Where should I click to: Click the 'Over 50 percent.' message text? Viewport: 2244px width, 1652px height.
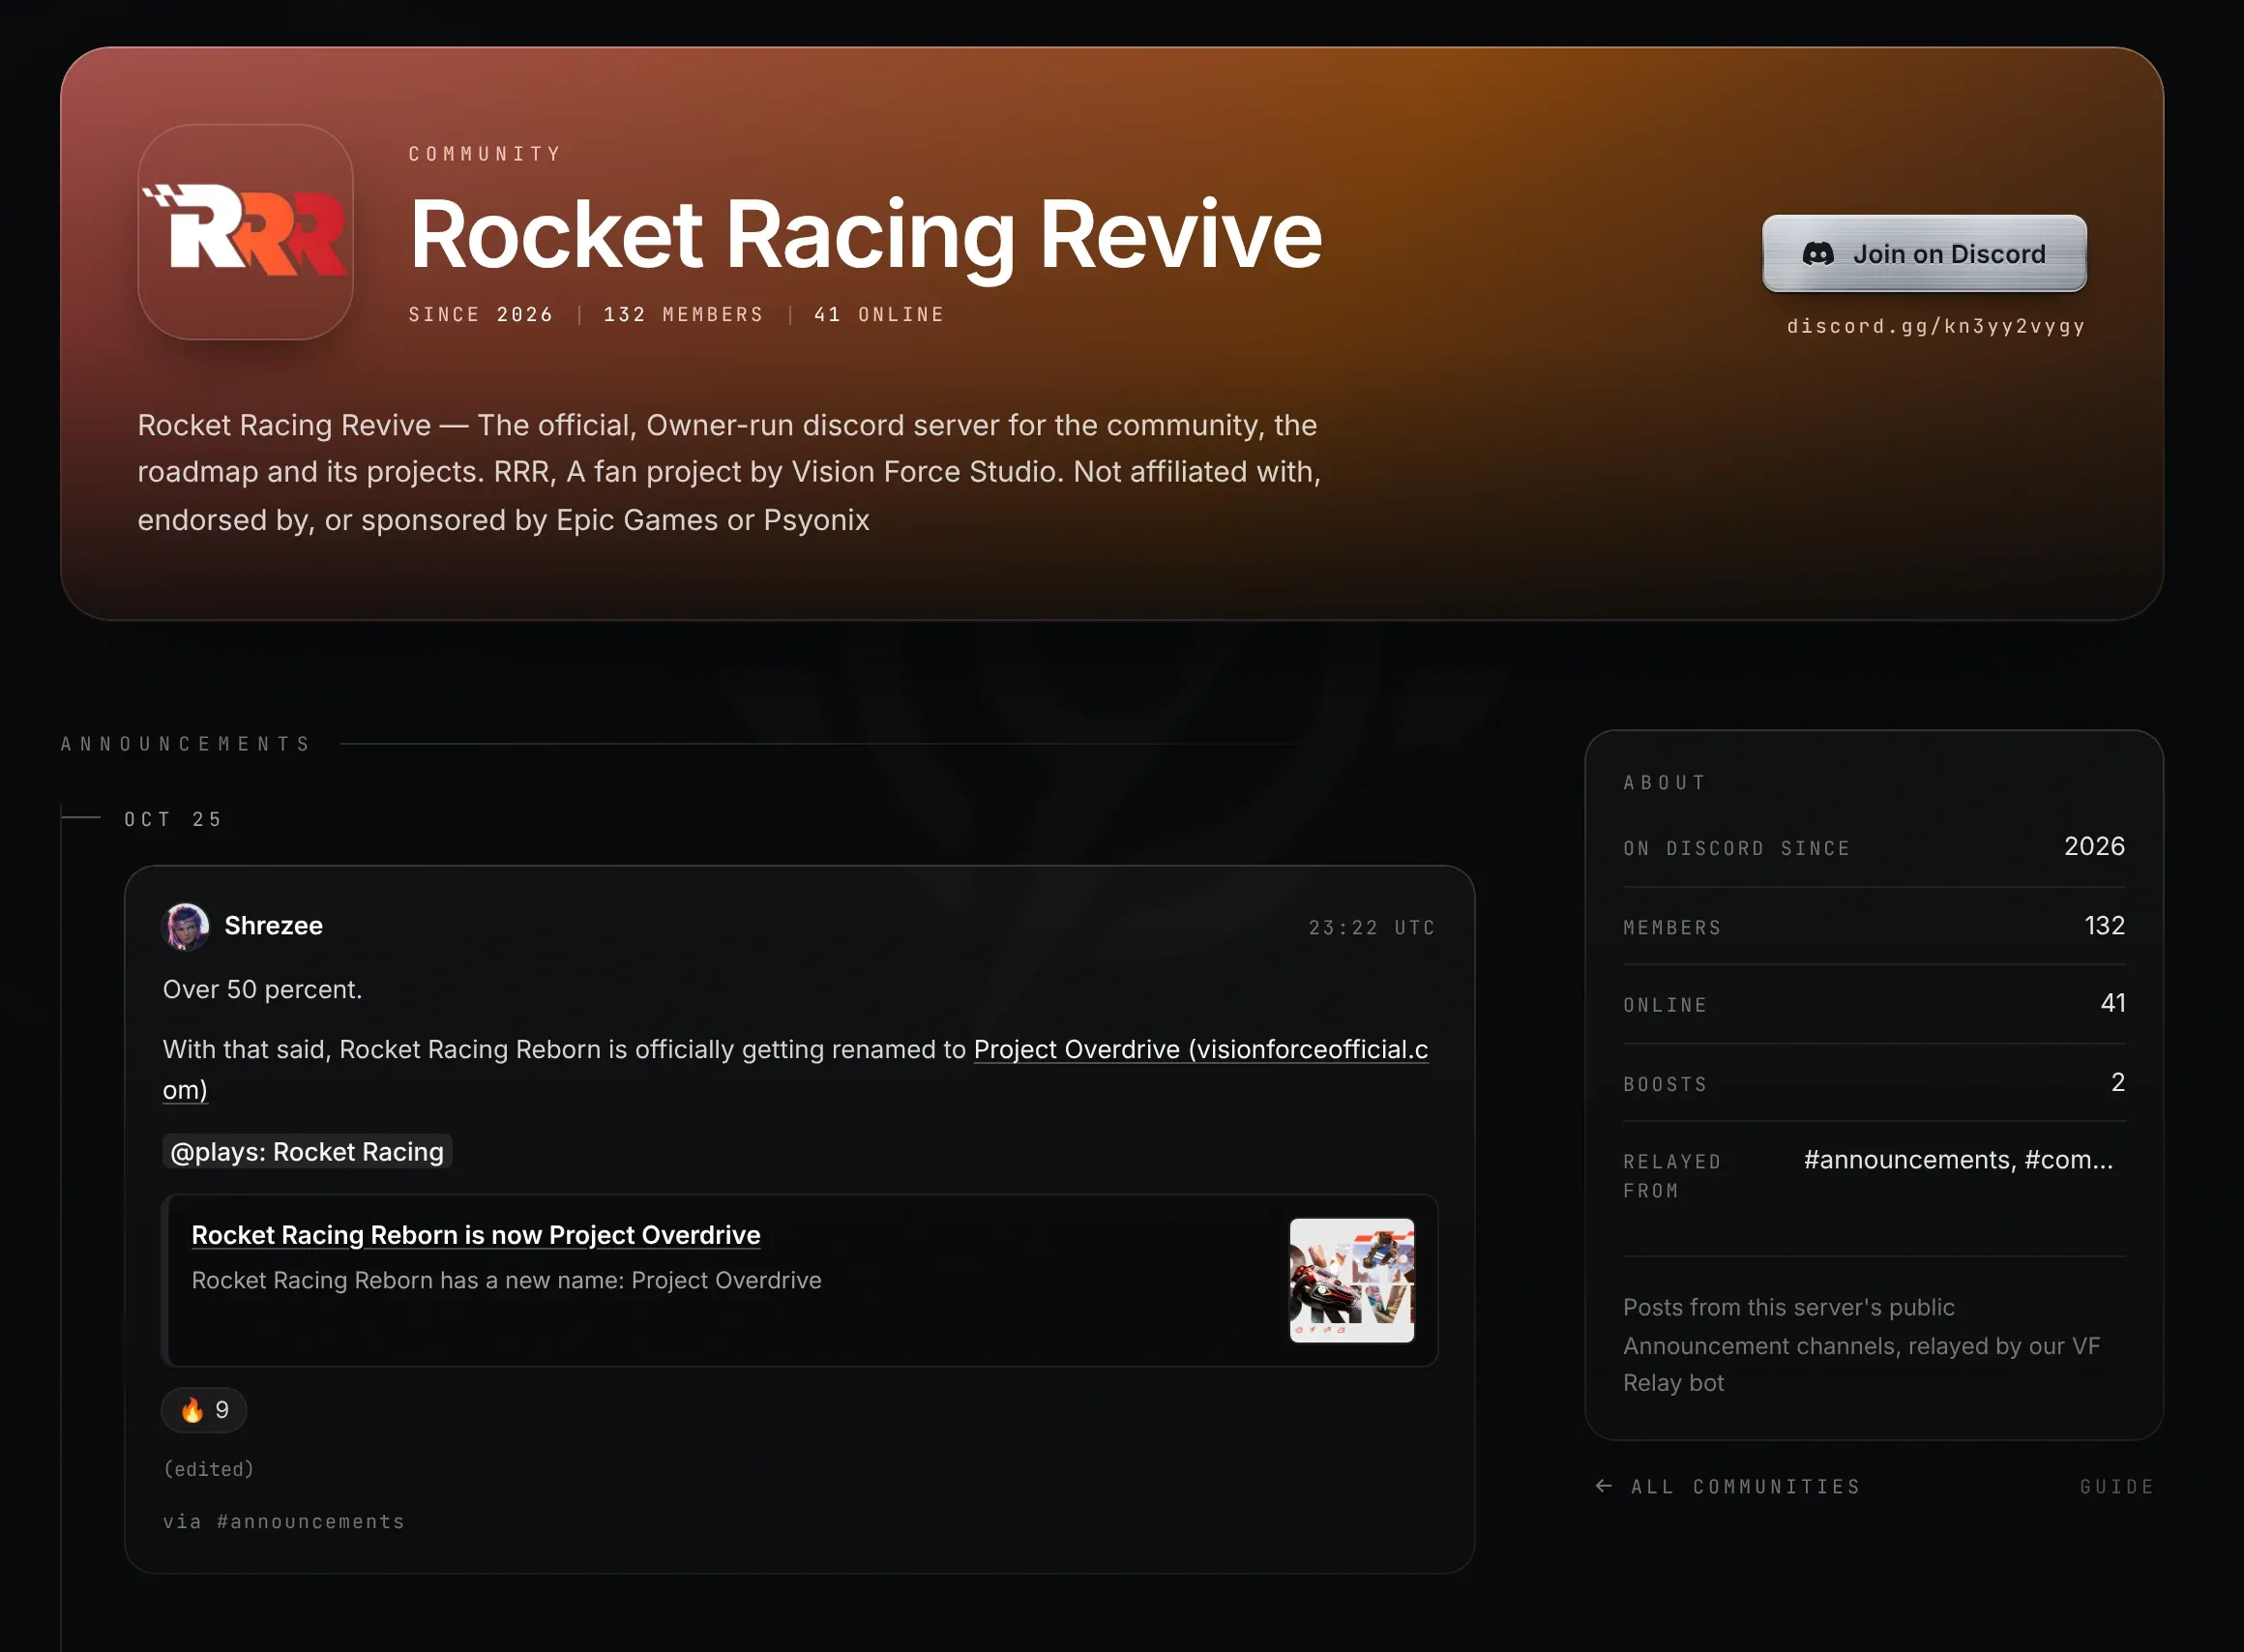click(x=263, y=990)
